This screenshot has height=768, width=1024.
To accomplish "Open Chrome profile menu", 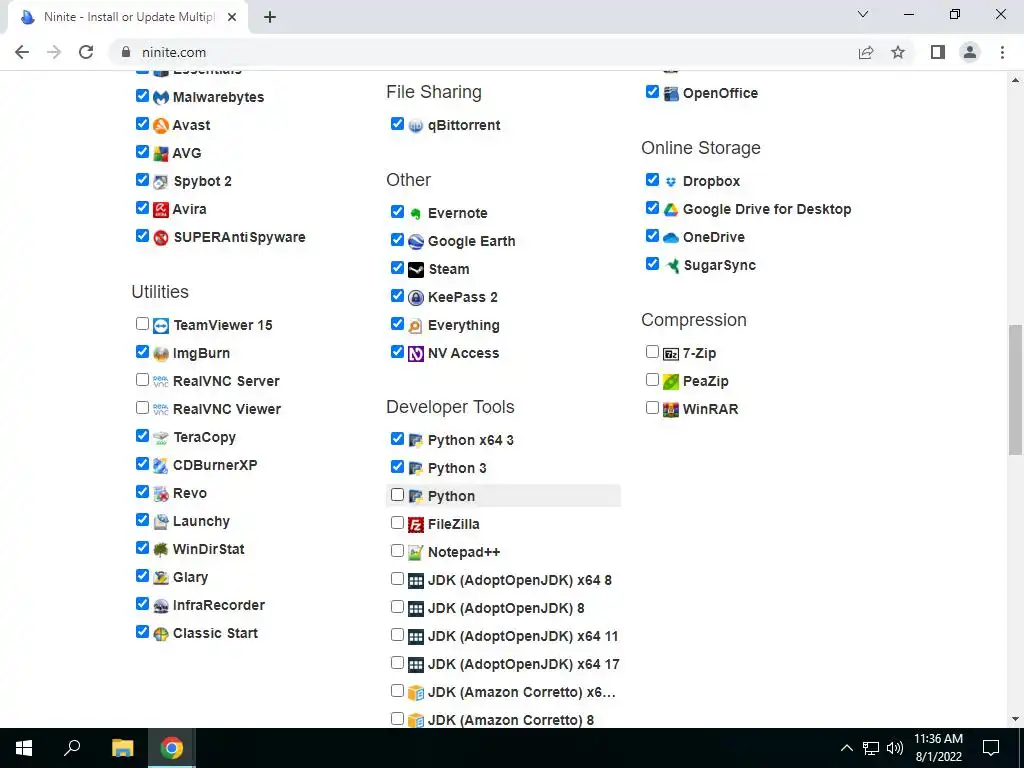I will (970, 52).
